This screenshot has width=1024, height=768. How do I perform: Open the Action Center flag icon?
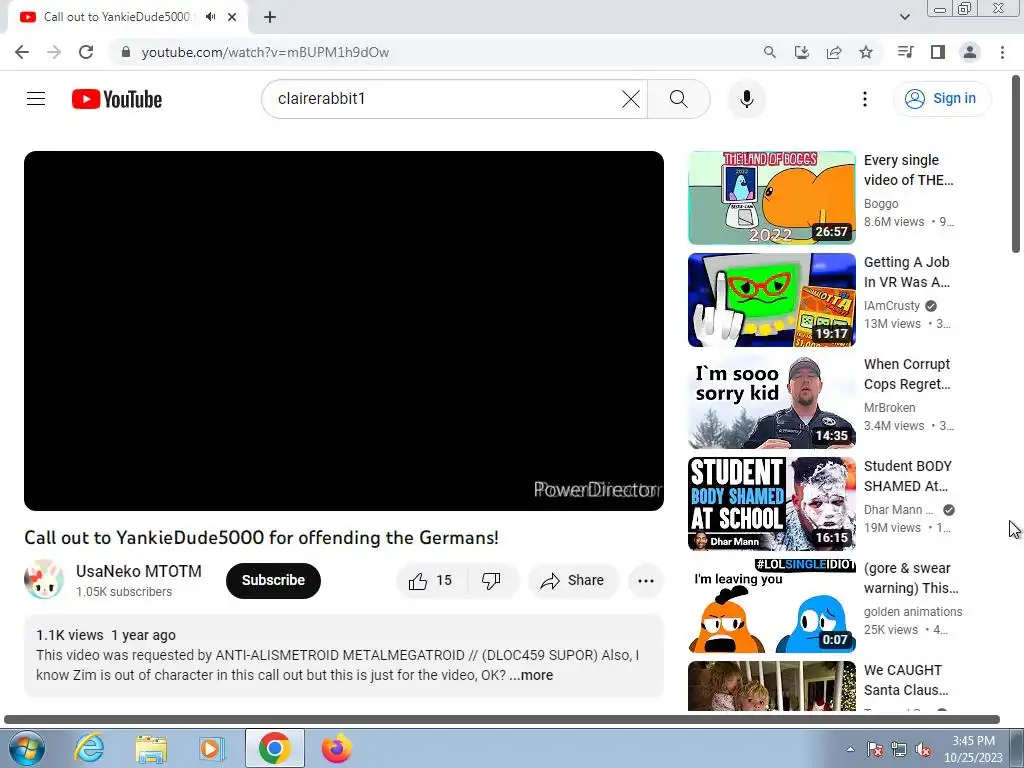click(x=874, y=750)
